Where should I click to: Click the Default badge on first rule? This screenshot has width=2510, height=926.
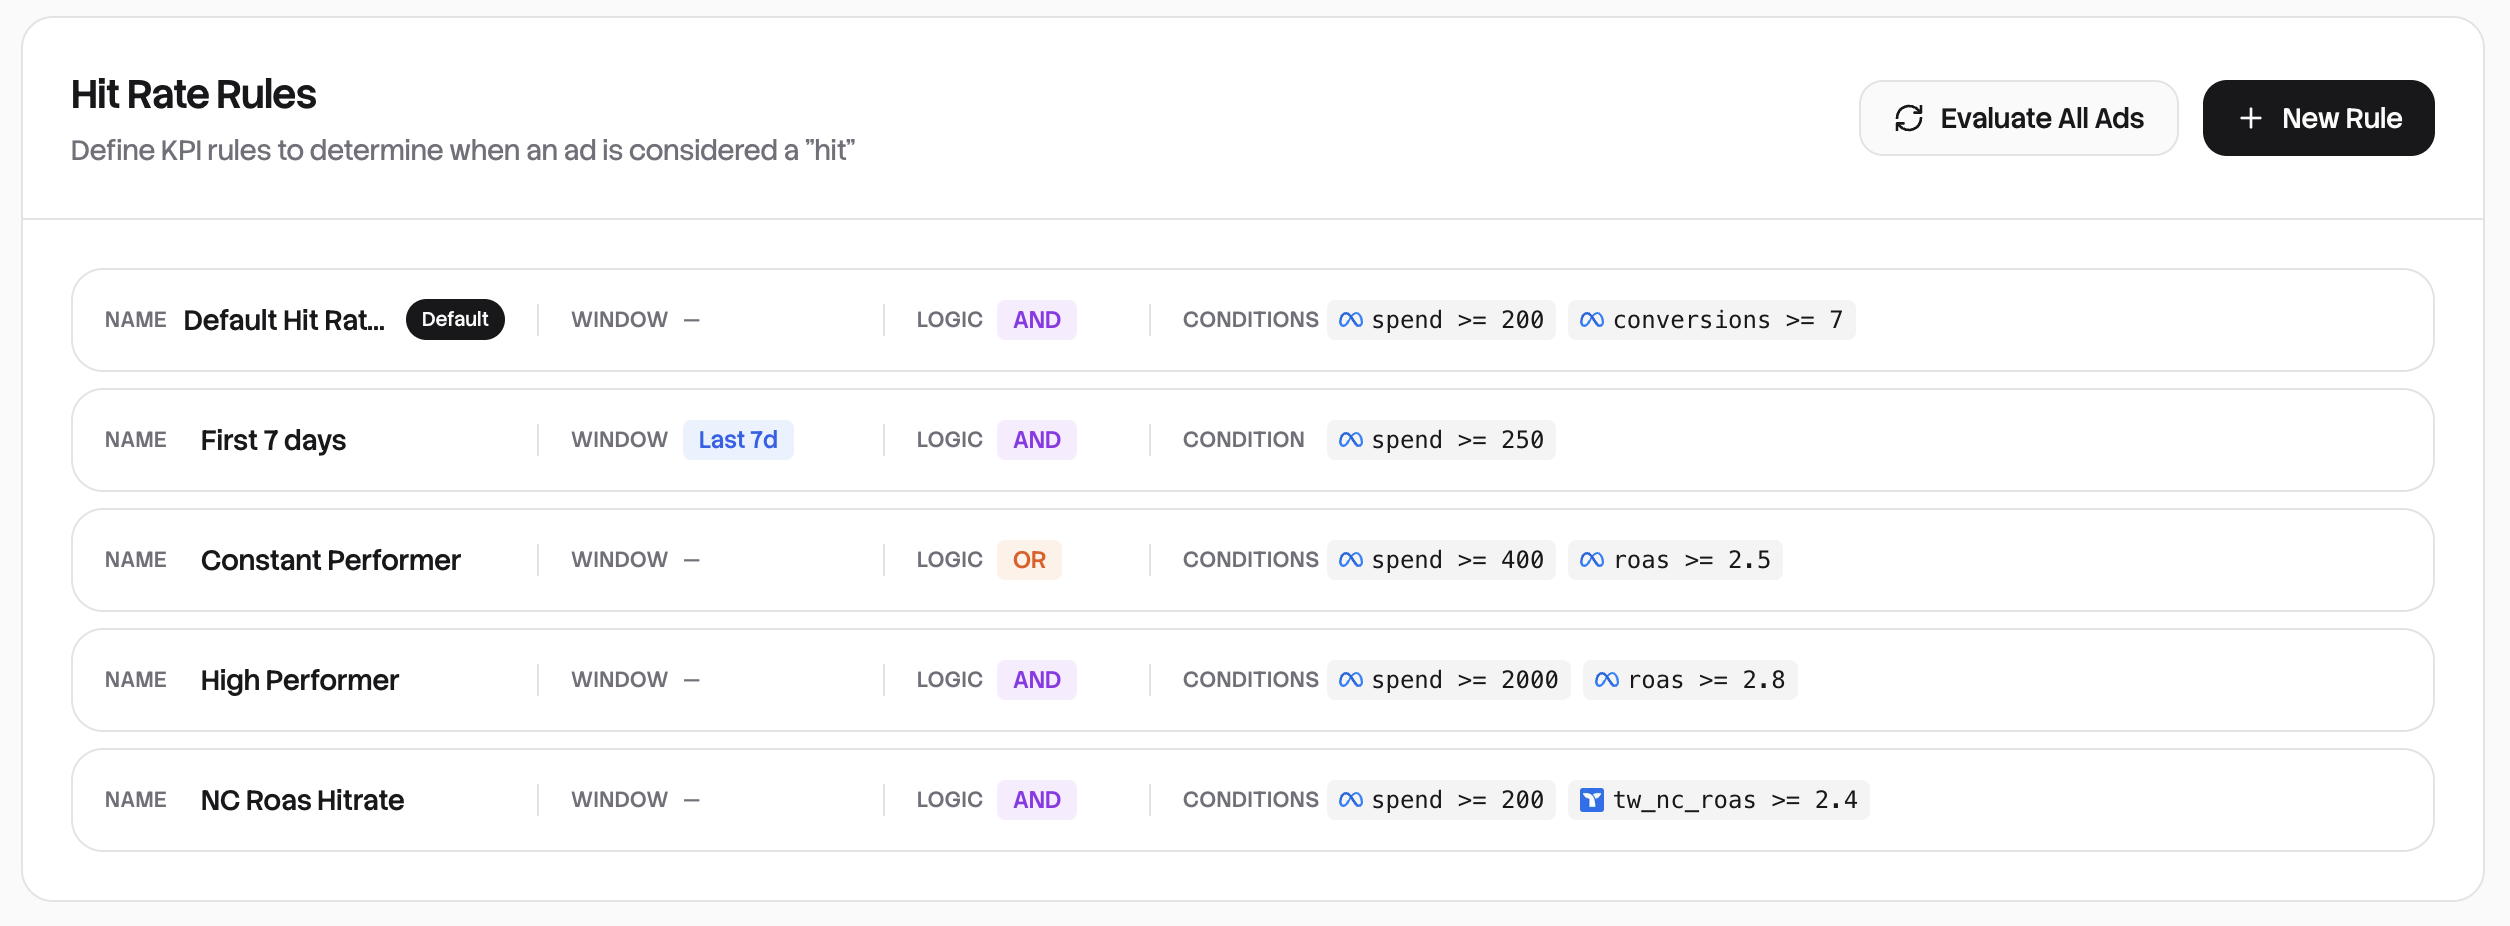pos(455,320)
